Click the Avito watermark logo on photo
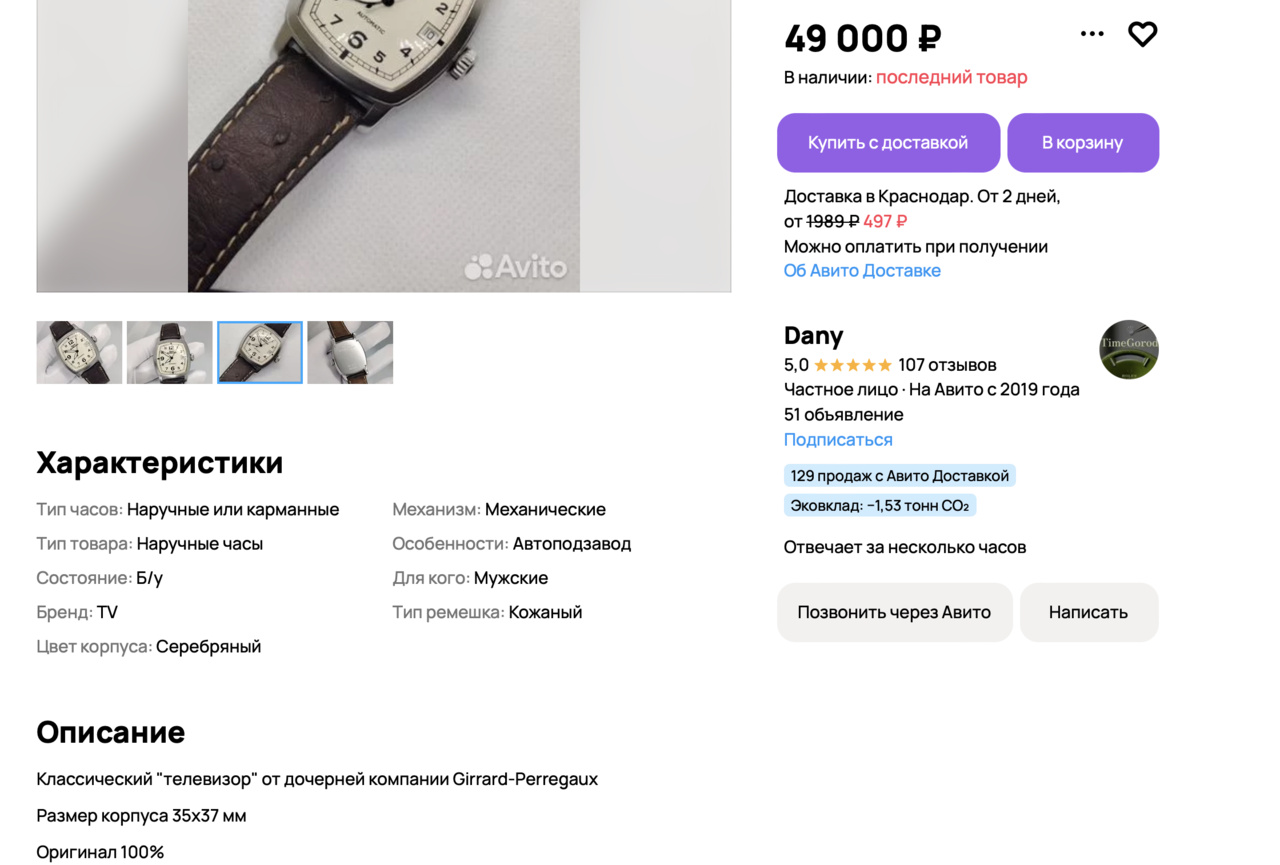 click(x=516, y=267)
